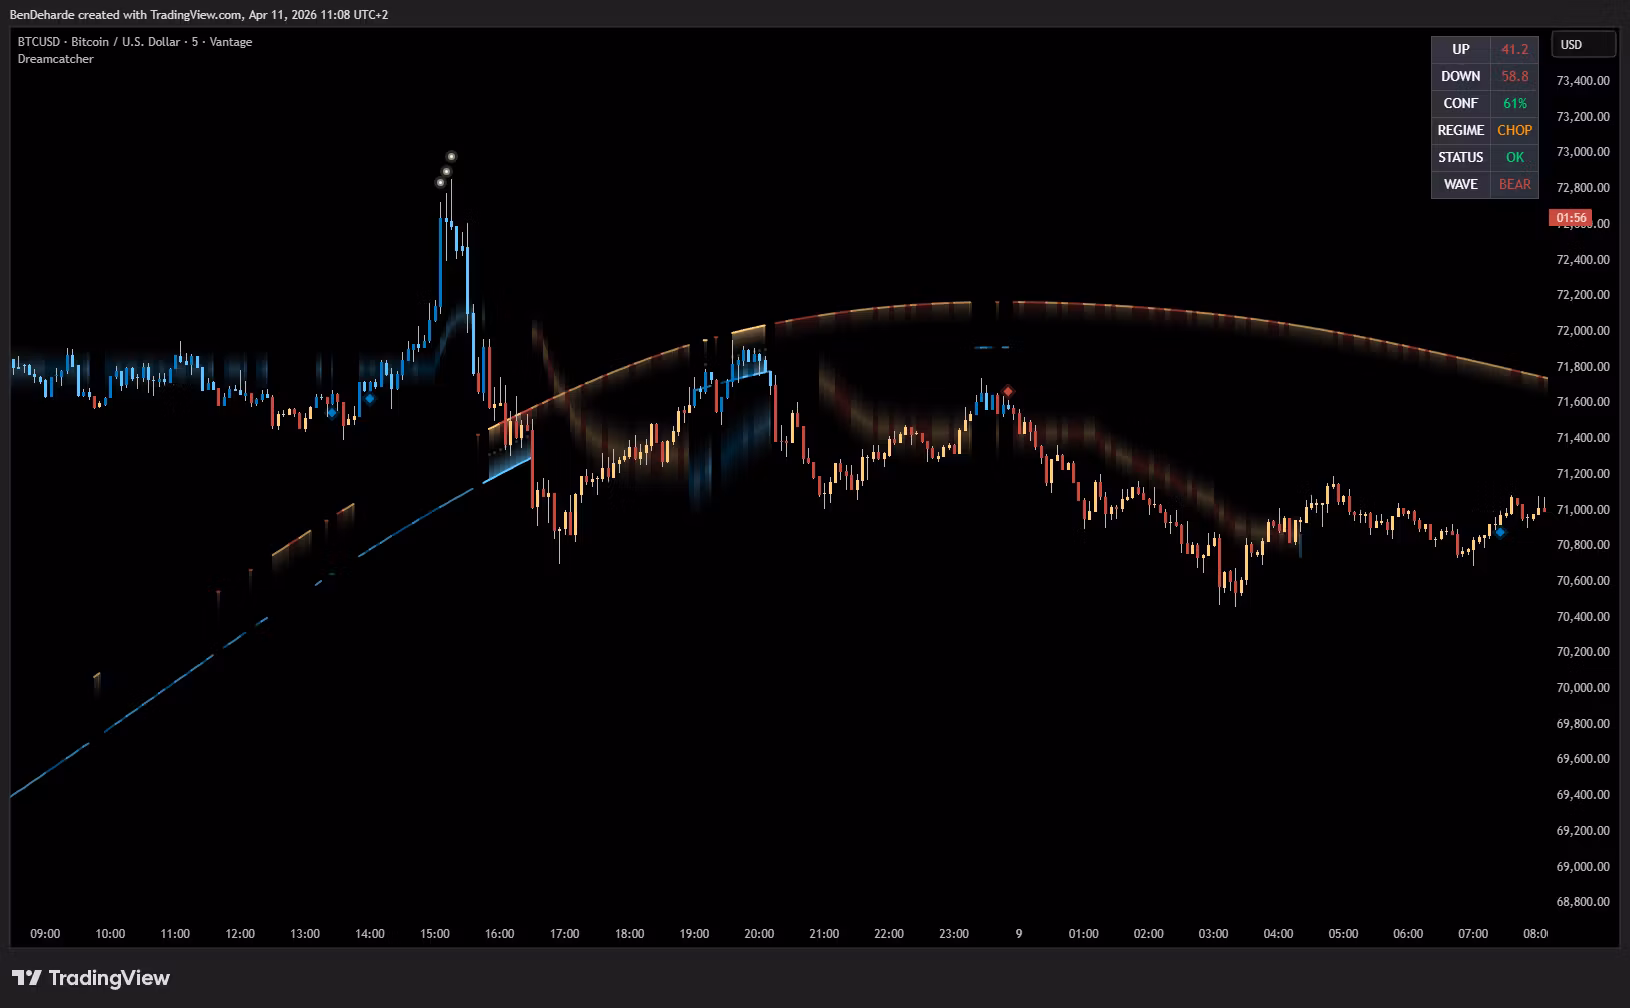The image size is (1630, 1008).
Task: Click the lowest white circle at the spike
Action: pos(440,182)
